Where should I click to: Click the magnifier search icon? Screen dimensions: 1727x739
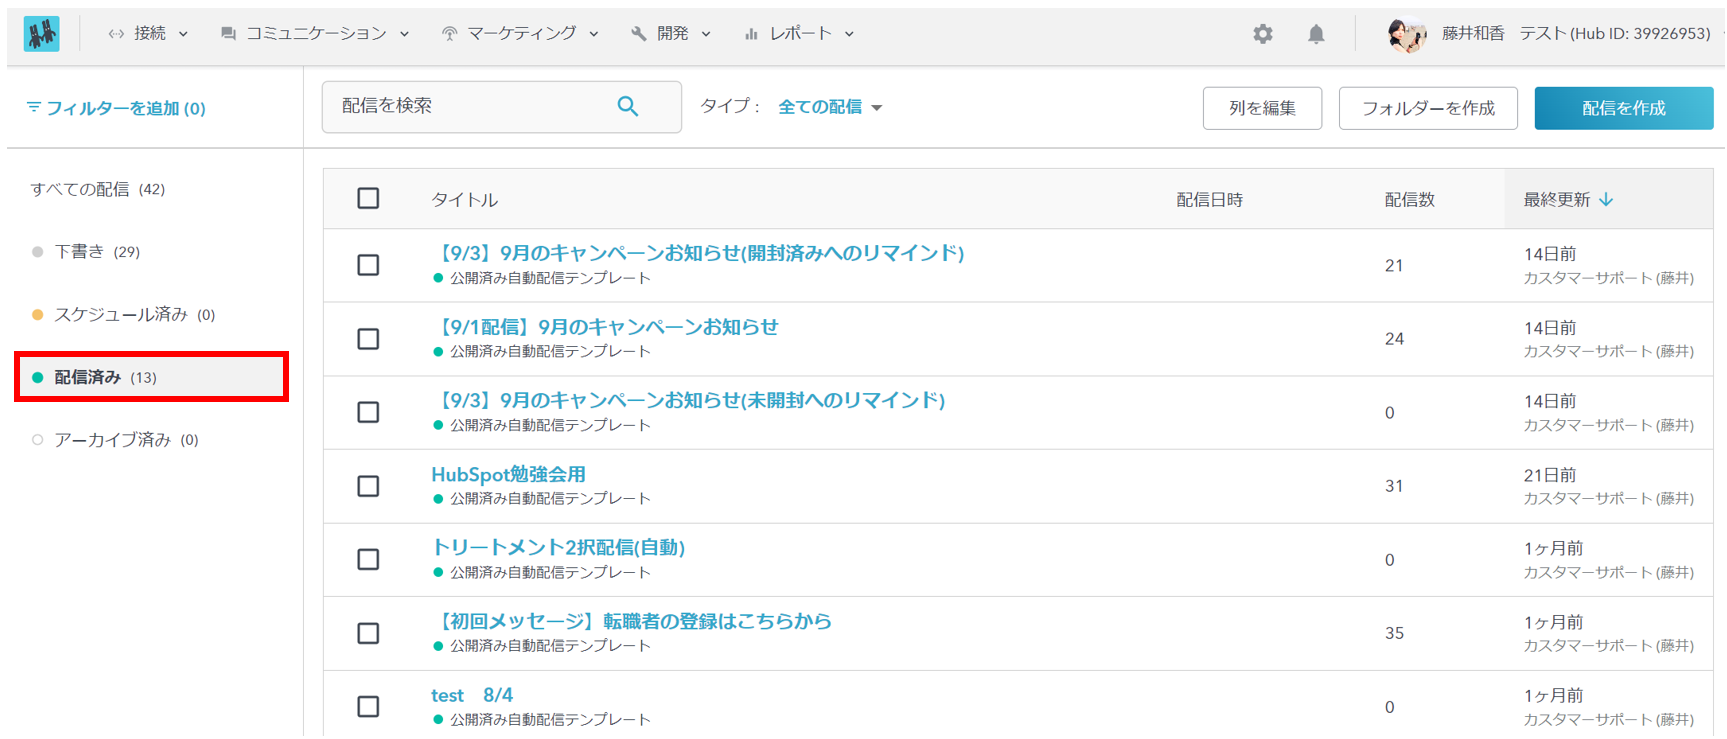tap(627, 106)
